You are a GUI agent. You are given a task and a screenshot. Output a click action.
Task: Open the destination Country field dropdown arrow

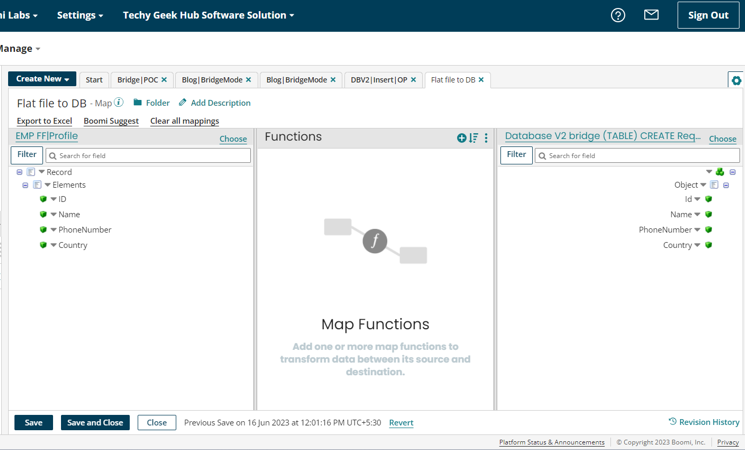point(697,245)
